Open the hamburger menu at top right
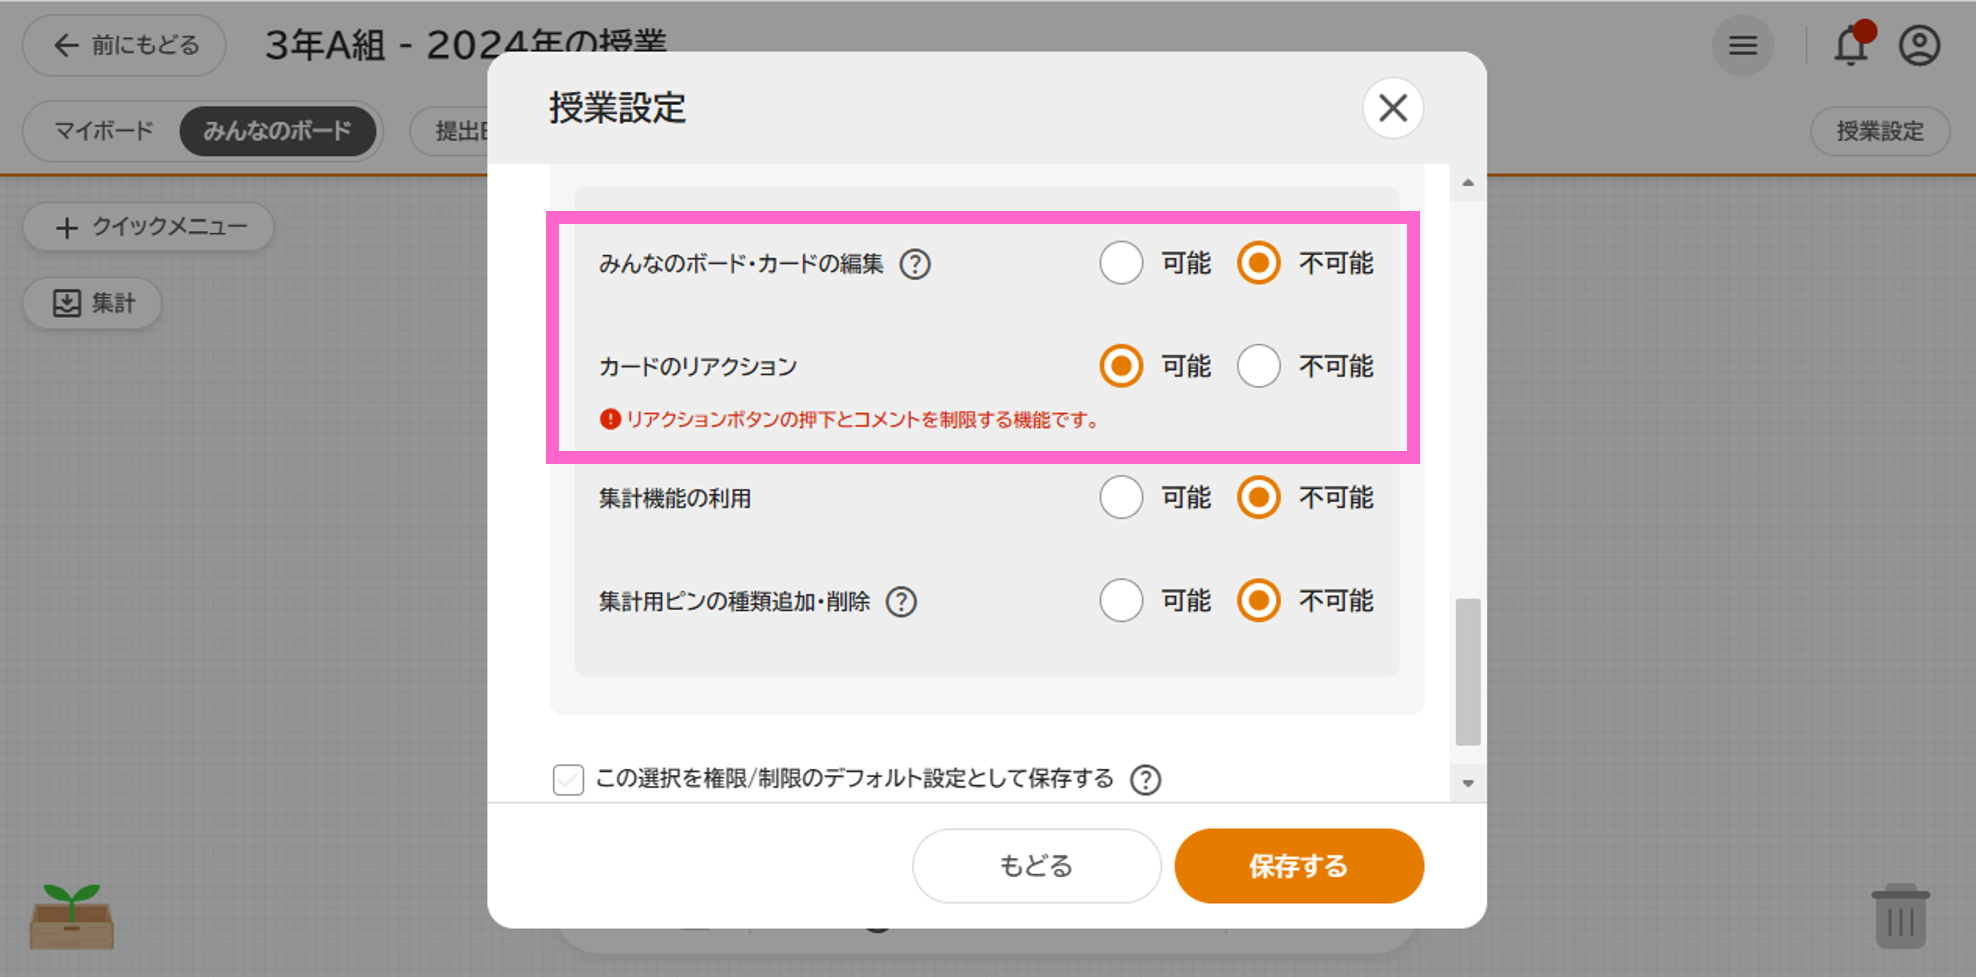This screenshot has height=977, width=1976. 1742,45
